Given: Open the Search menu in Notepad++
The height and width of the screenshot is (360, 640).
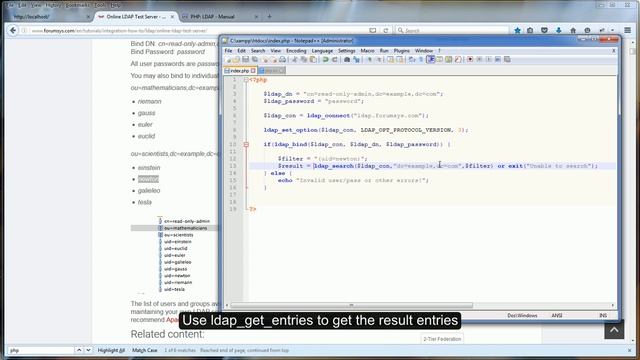Looking at the screenshot, I should click(258, 51).
